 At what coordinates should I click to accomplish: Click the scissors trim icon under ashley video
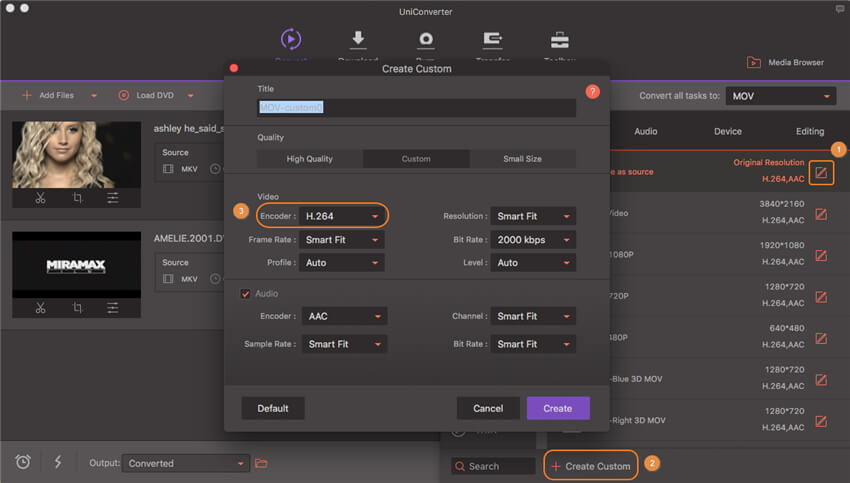click(41, 198)
